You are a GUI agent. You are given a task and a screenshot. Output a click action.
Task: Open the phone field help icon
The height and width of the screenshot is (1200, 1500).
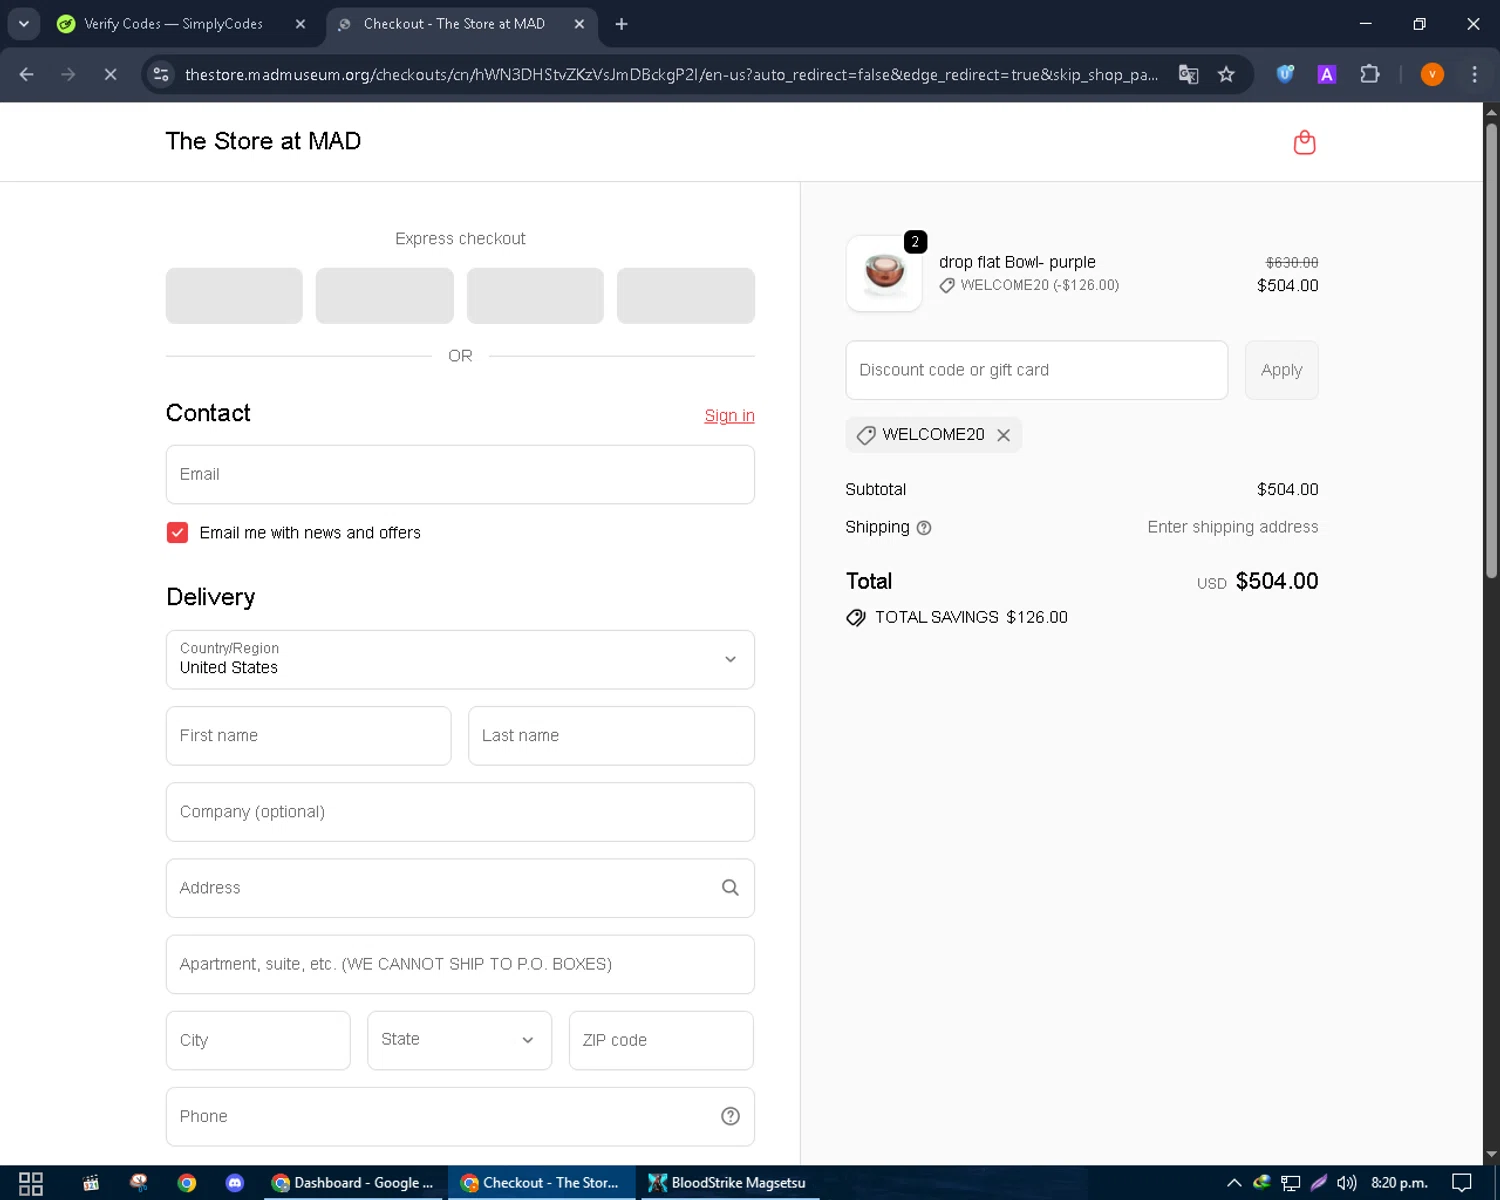(x=730, y=1116)
